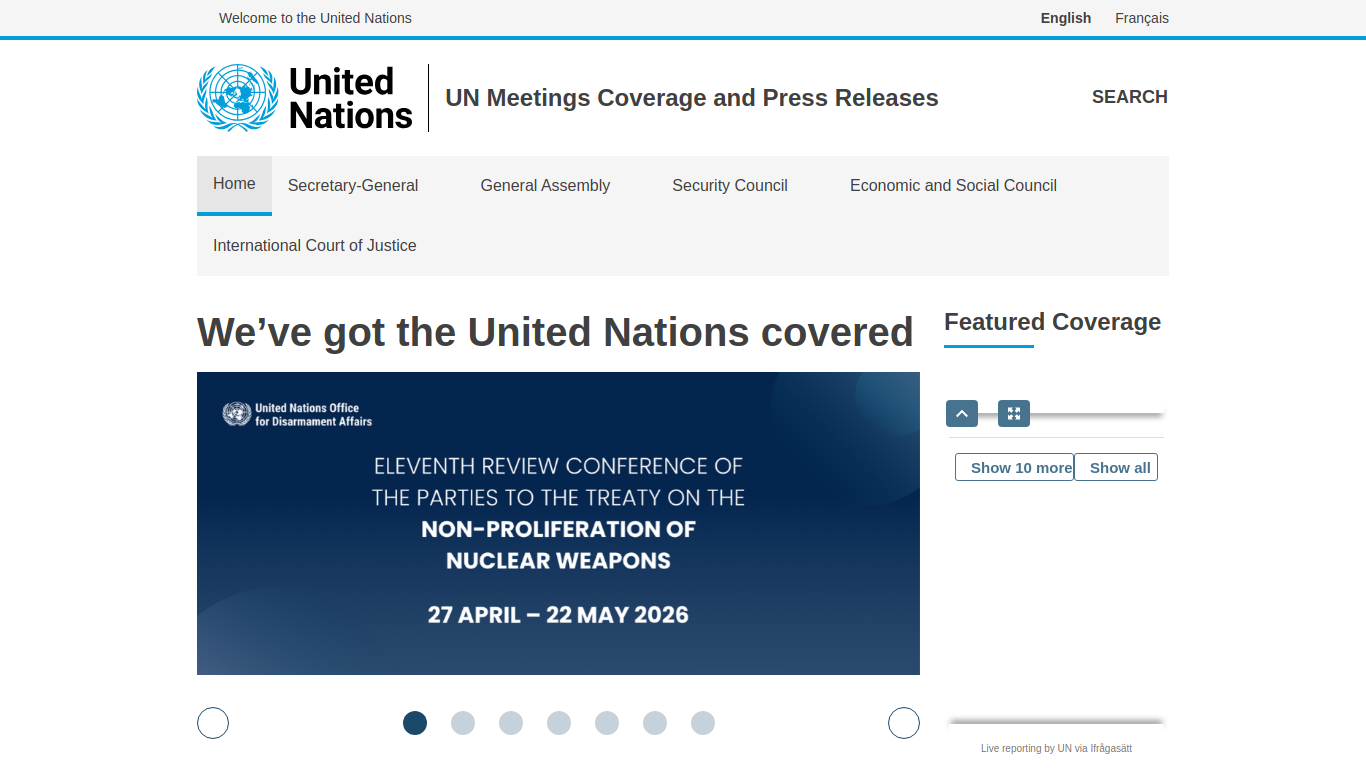Open the SEARCH link in the header
Image resolution: width=1366 pixels, height=768 pixels.
[1130, 97]
